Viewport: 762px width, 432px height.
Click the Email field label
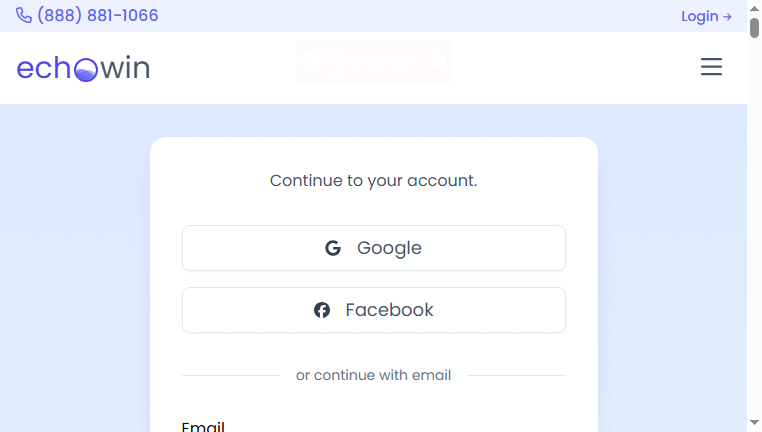(203, 426)
